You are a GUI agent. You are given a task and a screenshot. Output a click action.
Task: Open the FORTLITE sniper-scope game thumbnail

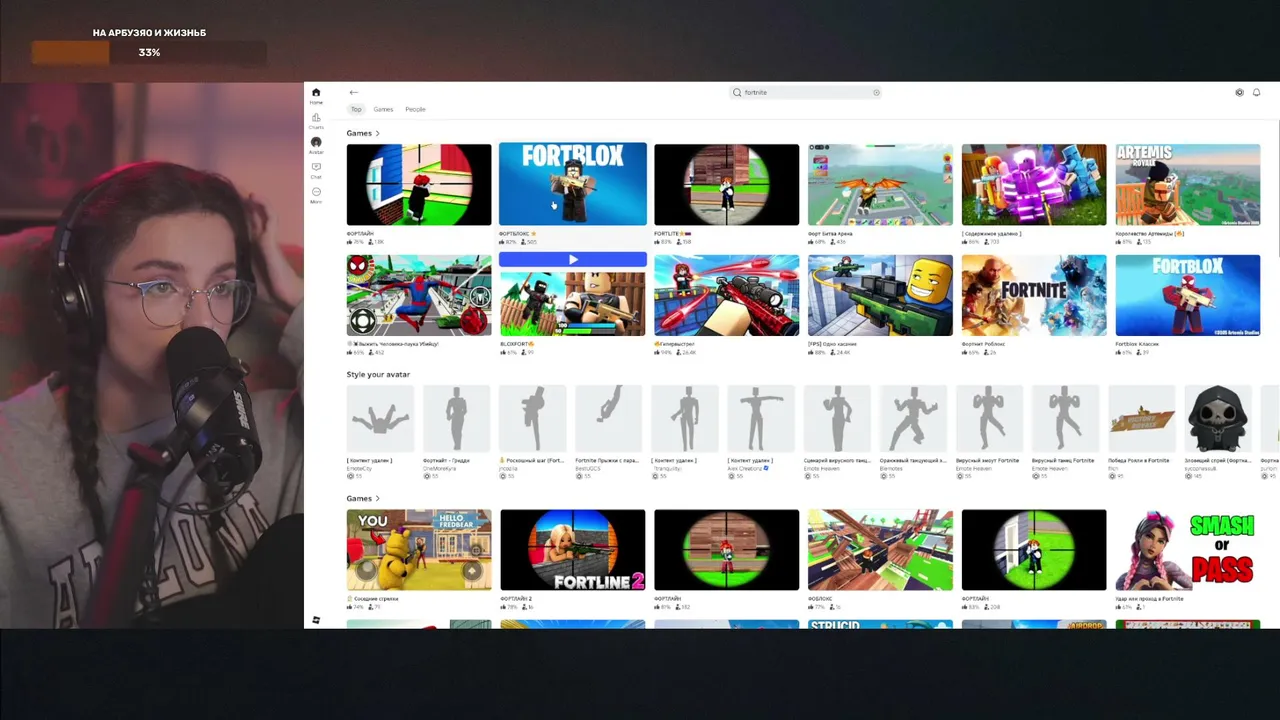tap(727, 184)
